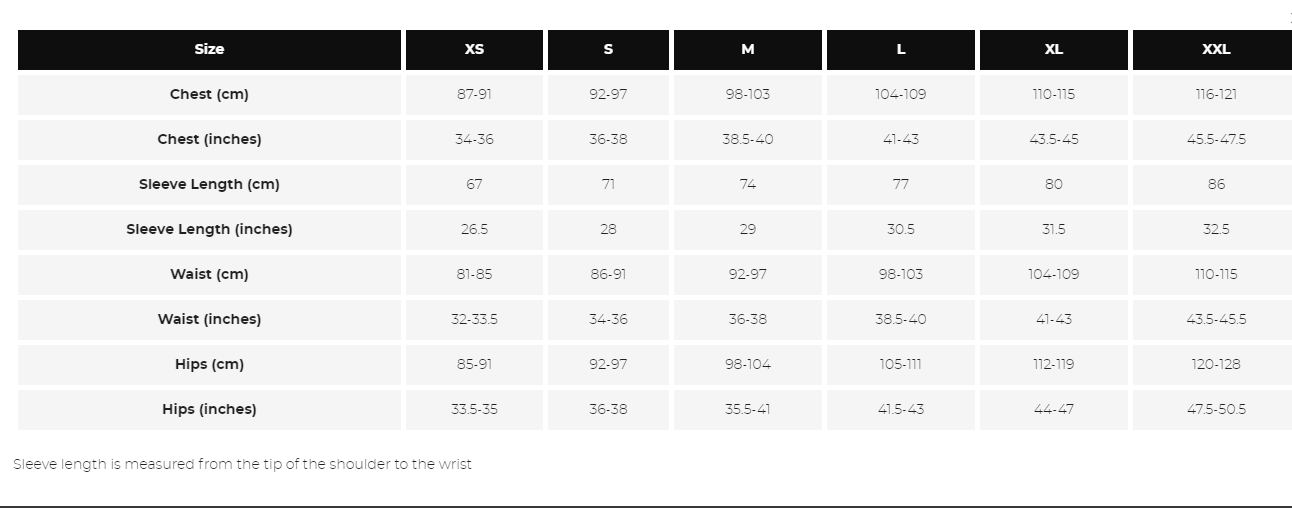This screenshot has width=1292, height=508.
Task: Click the Size header cell
Action: (x=209, y=49)
